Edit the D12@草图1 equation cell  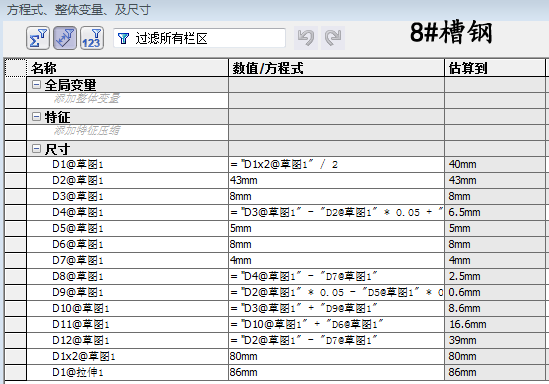(336, 340)
